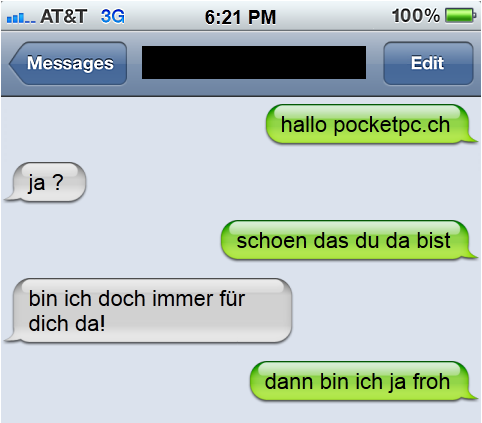This screenshot has width=482, height=423.
Task: Tap the question mark in 'ja ?' bubble
Action: (58, 182)
